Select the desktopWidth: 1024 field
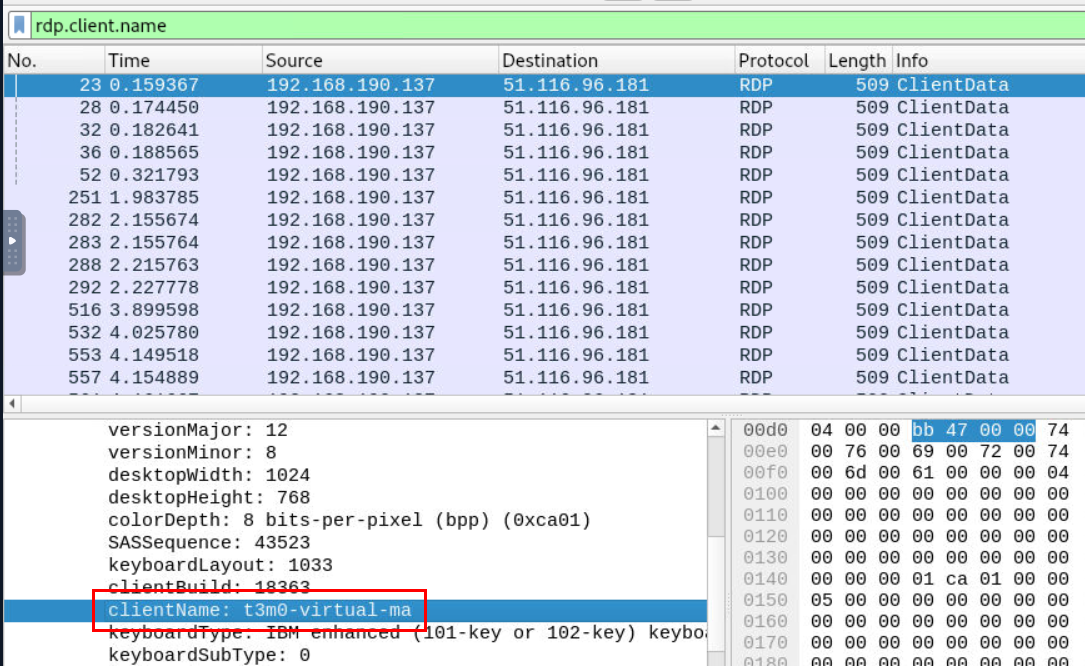Screen dimensions: 1085x666 (209, 475)
